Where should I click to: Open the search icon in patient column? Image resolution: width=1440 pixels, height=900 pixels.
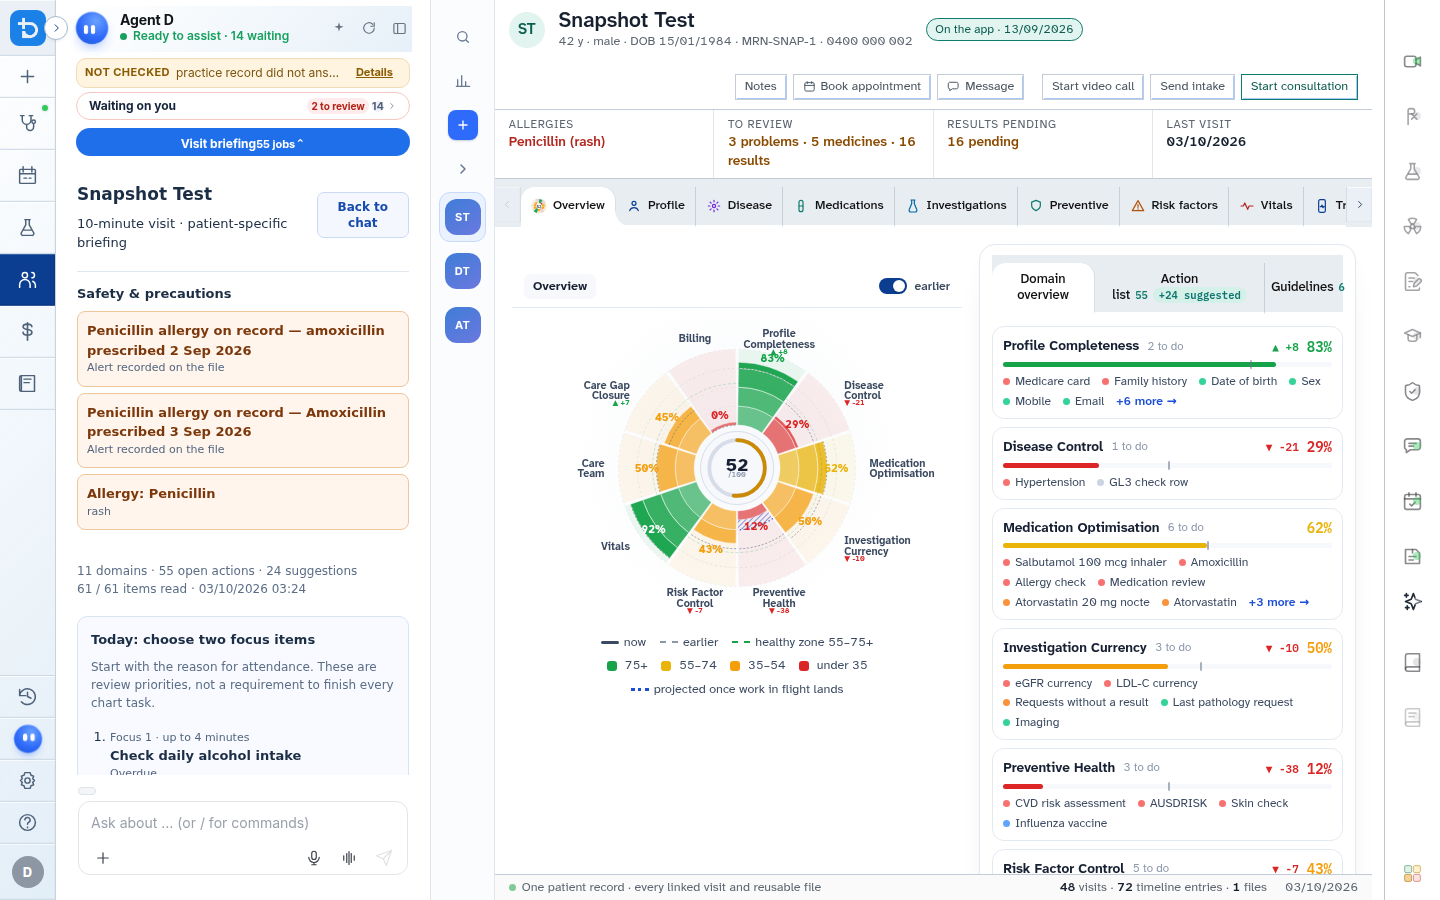click(463, 37)
